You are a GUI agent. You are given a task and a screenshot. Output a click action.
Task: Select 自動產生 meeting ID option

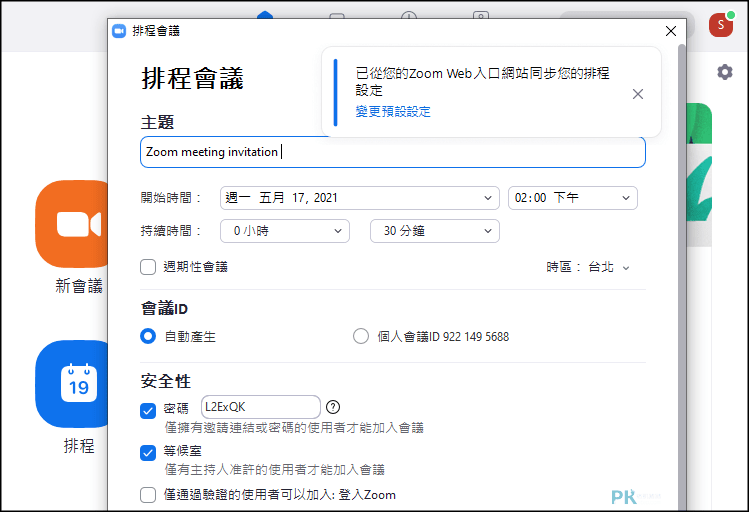pyautogui.click(x=148, y=336)
